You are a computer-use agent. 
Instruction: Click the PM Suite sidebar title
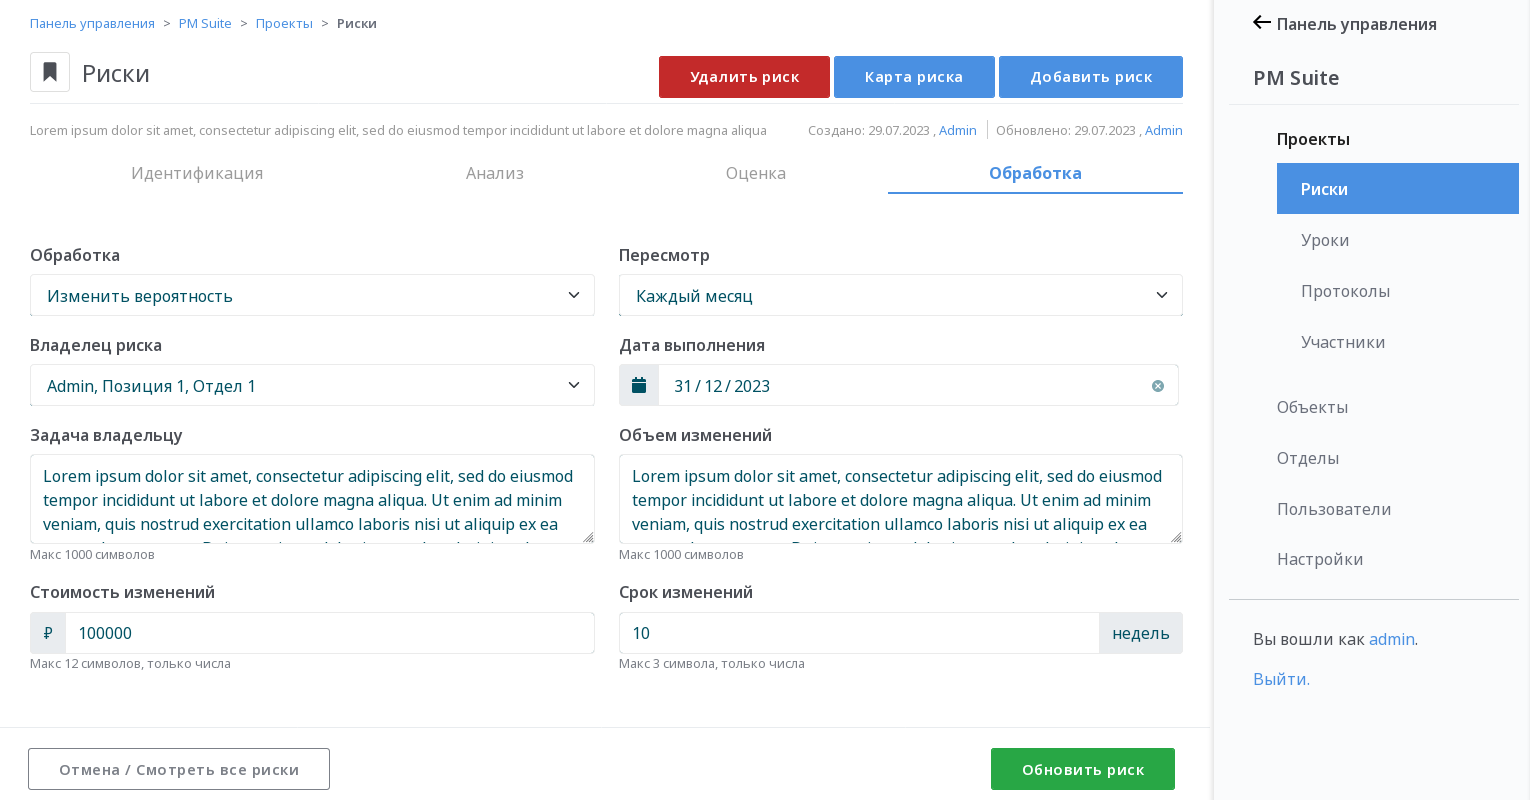(1296, 78)
